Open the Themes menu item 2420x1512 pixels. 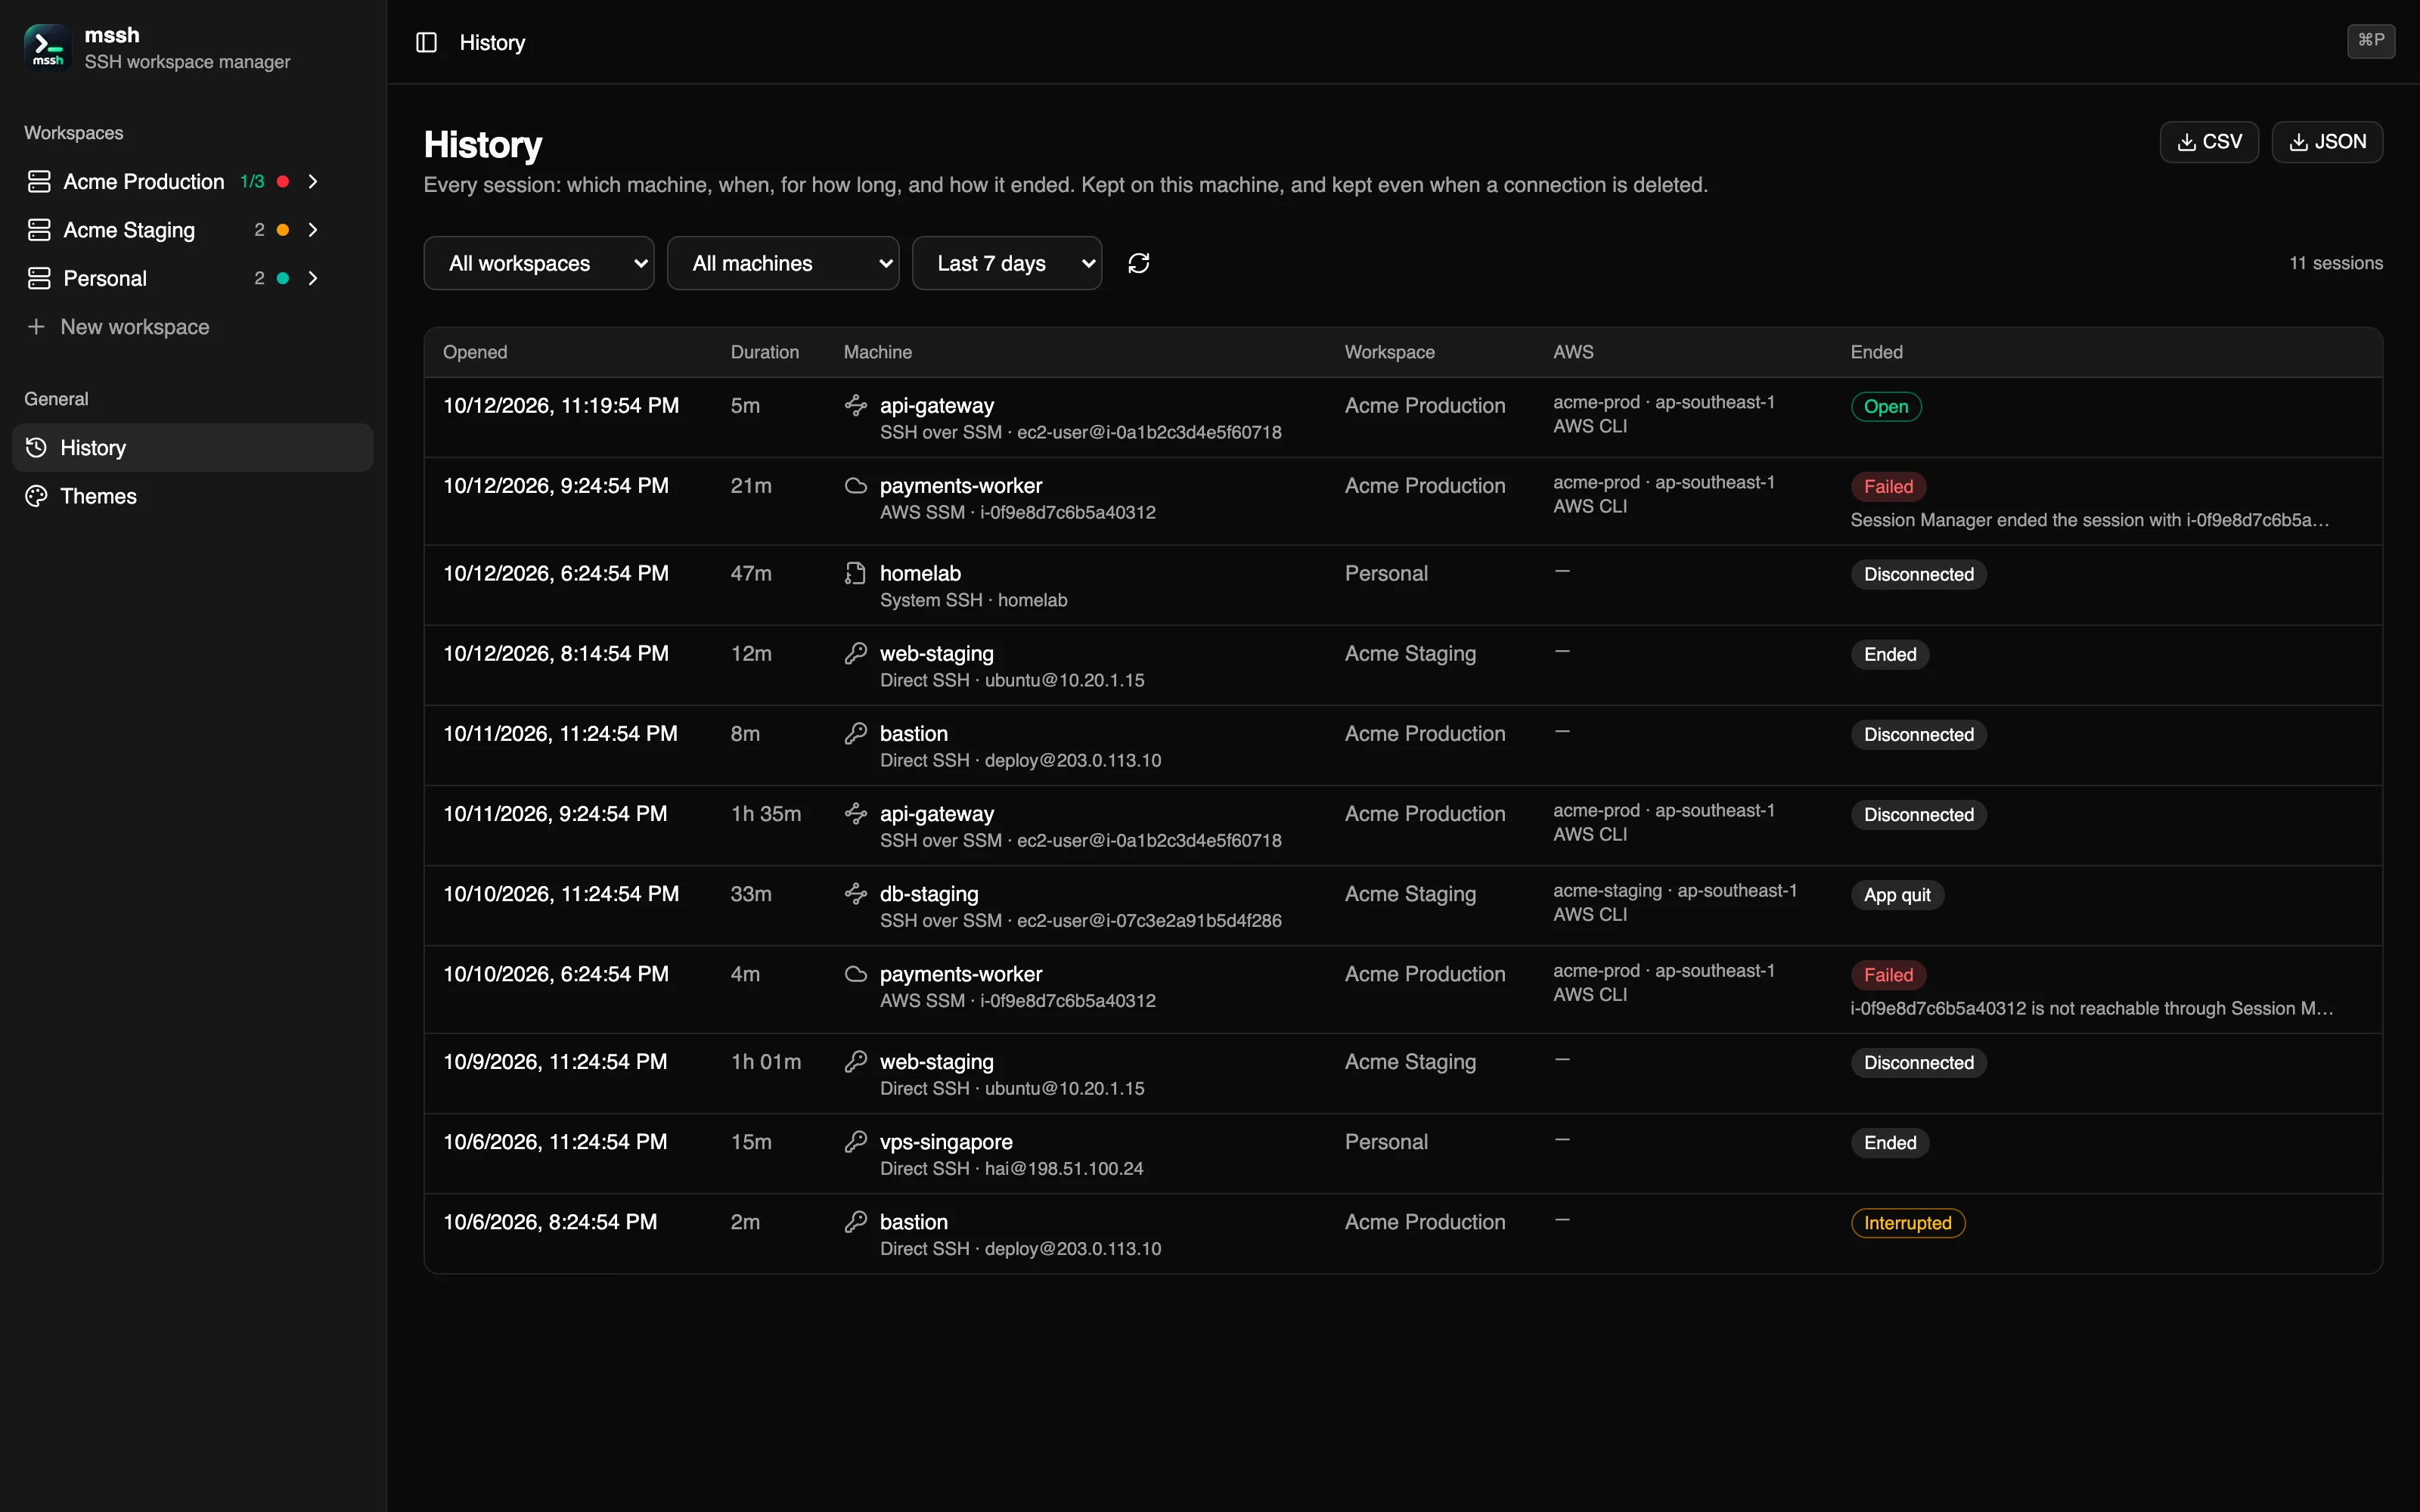[x=192, y=496]
